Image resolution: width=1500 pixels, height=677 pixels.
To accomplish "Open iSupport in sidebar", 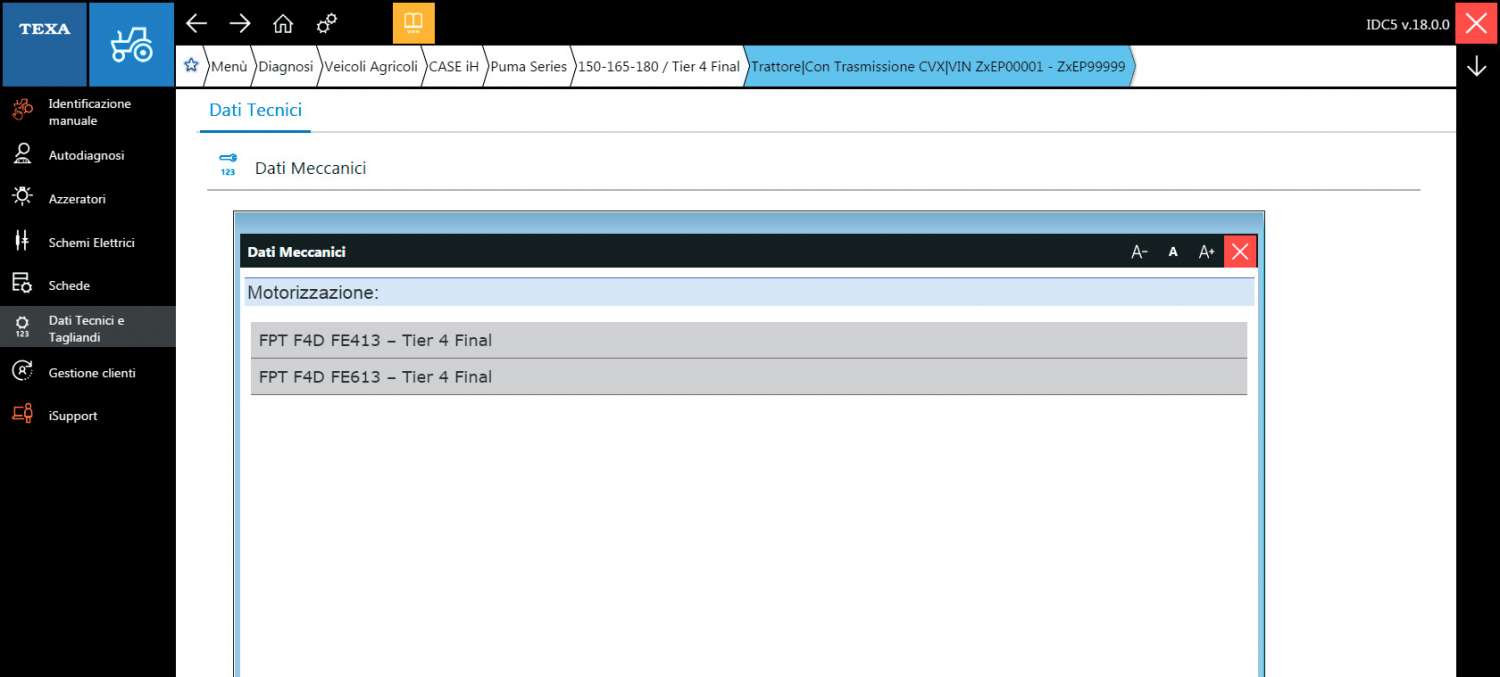I will (88, 415).
